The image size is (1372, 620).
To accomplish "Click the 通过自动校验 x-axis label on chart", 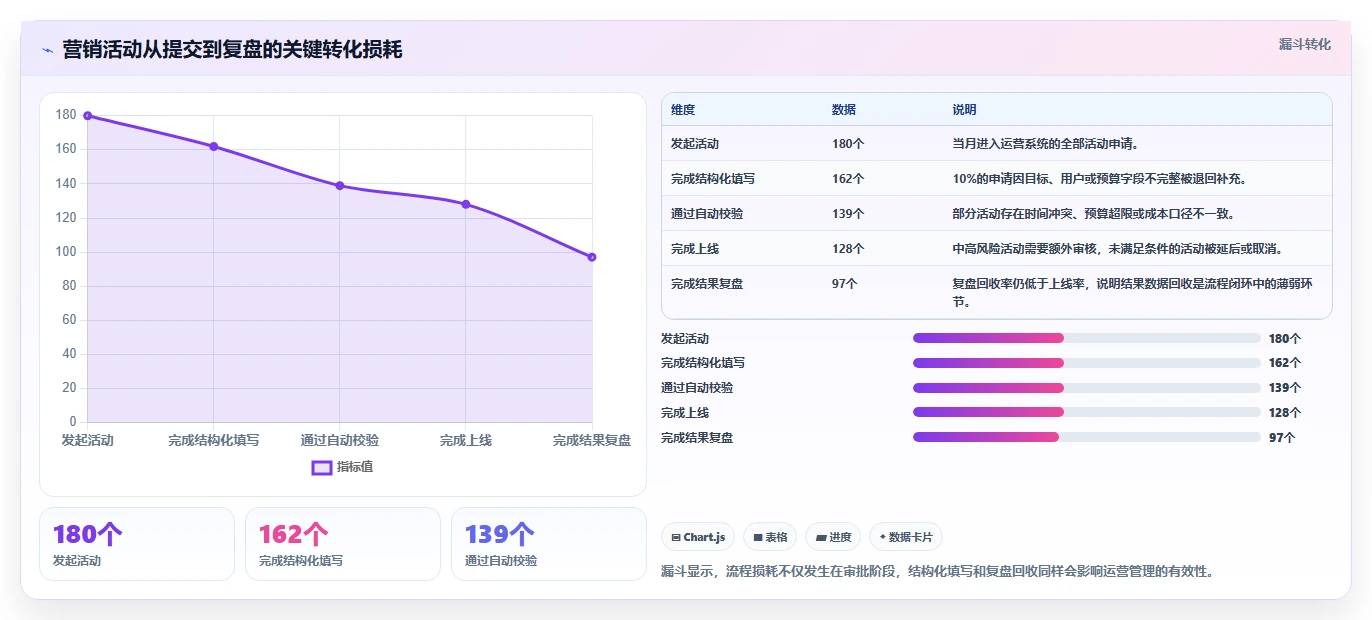I will pyautogui.click(x=340, y=440).
